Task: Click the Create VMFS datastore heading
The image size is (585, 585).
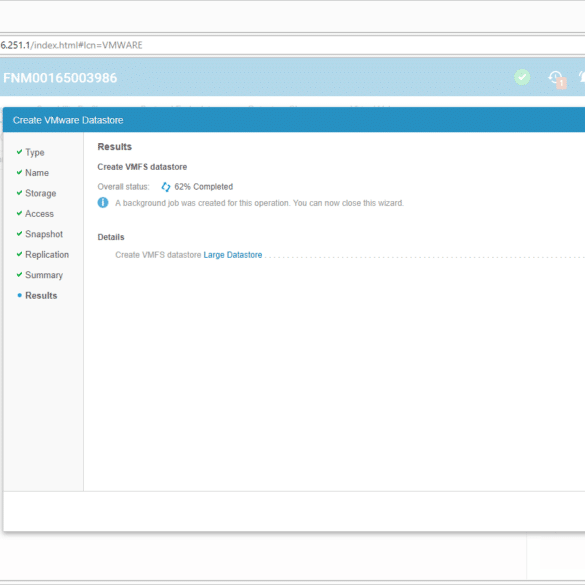Action: click(x=142, y=167)
